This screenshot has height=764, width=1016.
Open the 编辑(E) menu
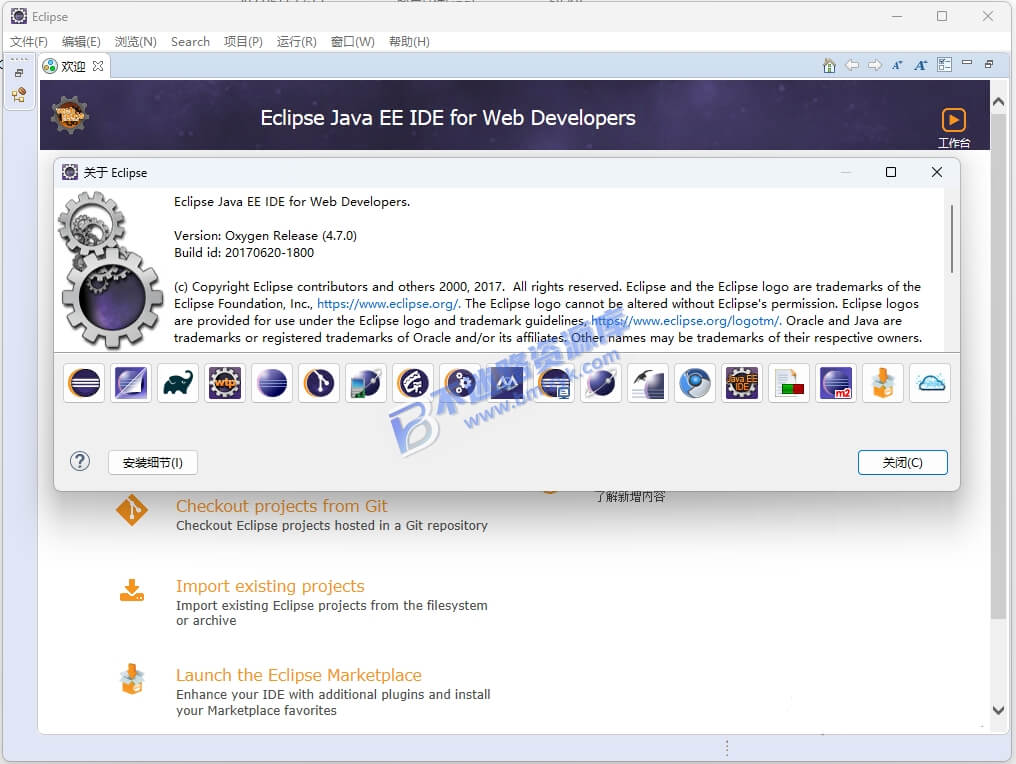point(81,41)
